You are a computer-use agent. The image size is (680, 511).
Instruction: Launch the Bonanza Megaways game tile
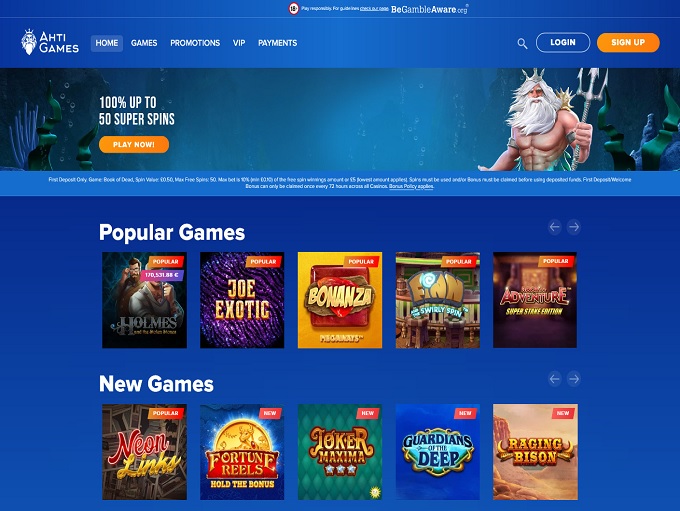tap(340, 300)
